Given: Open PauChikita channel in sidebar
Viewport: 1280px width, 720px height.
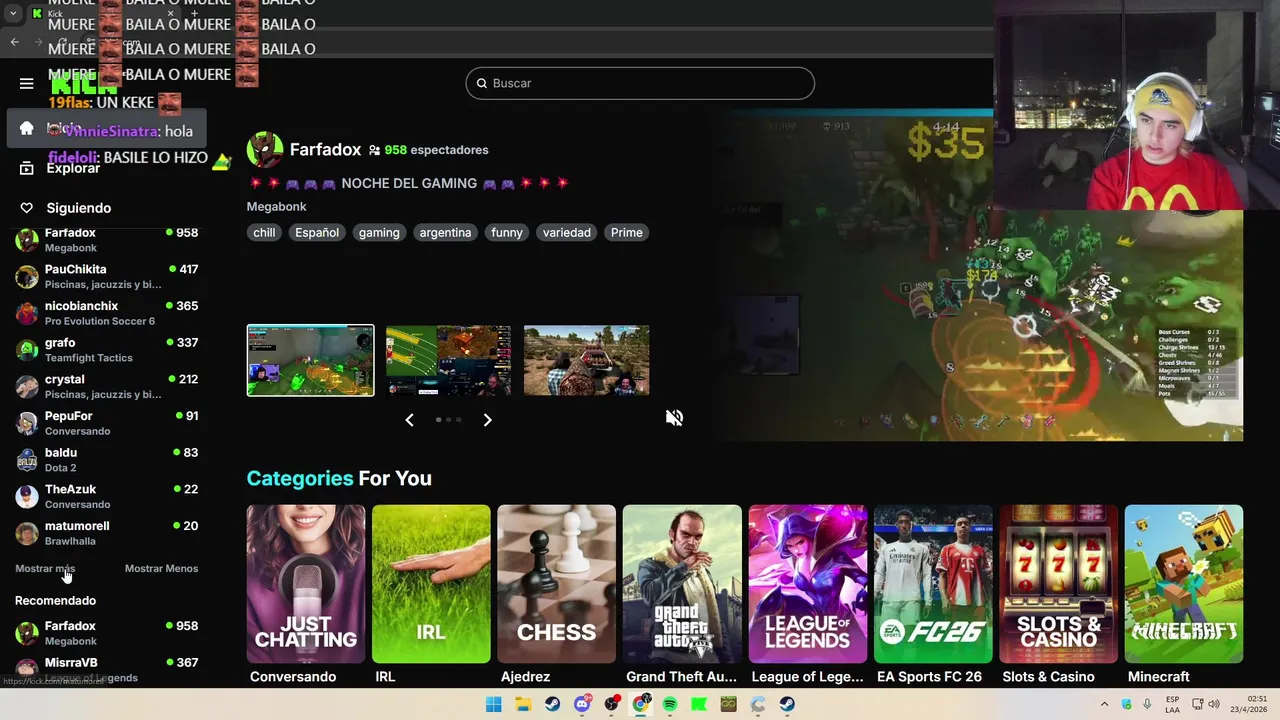Looking at the screenshot, I should [x=107, y=276].
